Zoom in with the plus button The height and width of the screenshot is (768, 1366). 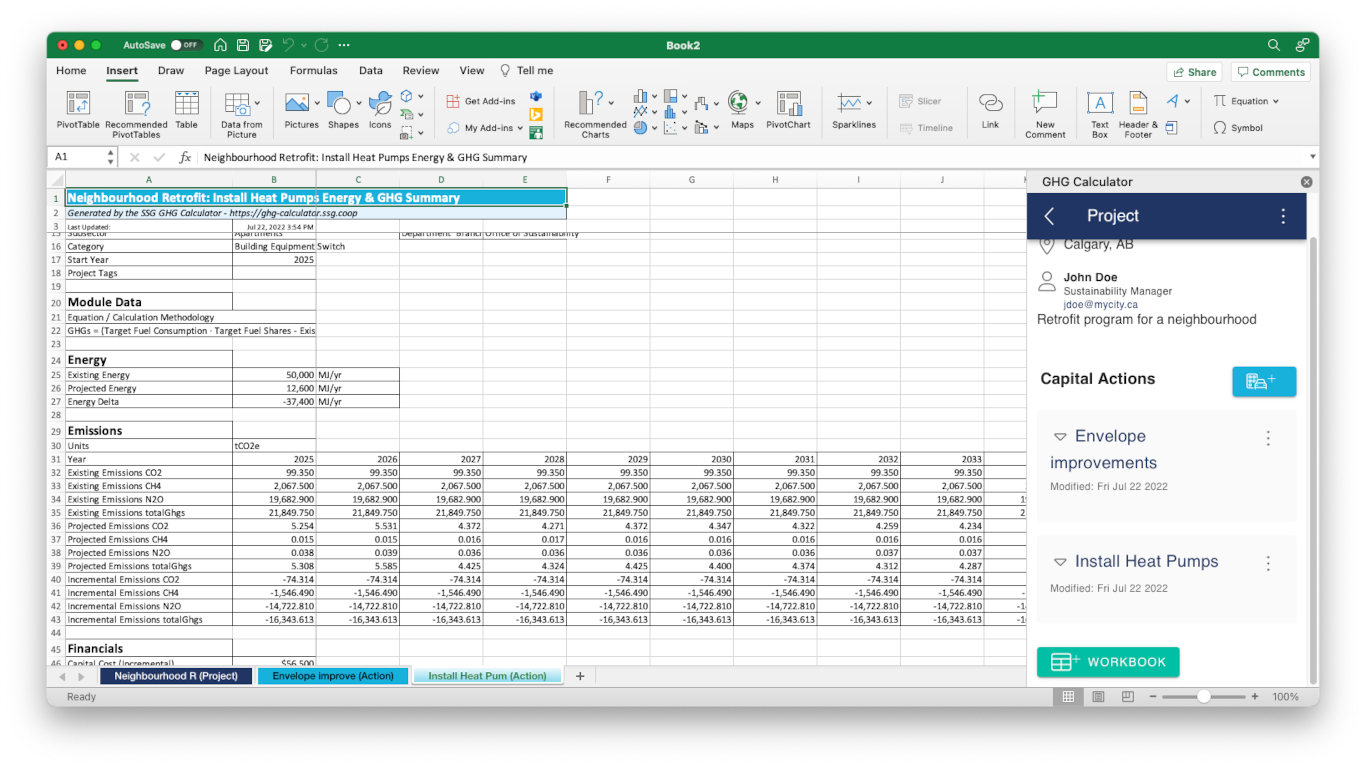(x=1255, y=696)
